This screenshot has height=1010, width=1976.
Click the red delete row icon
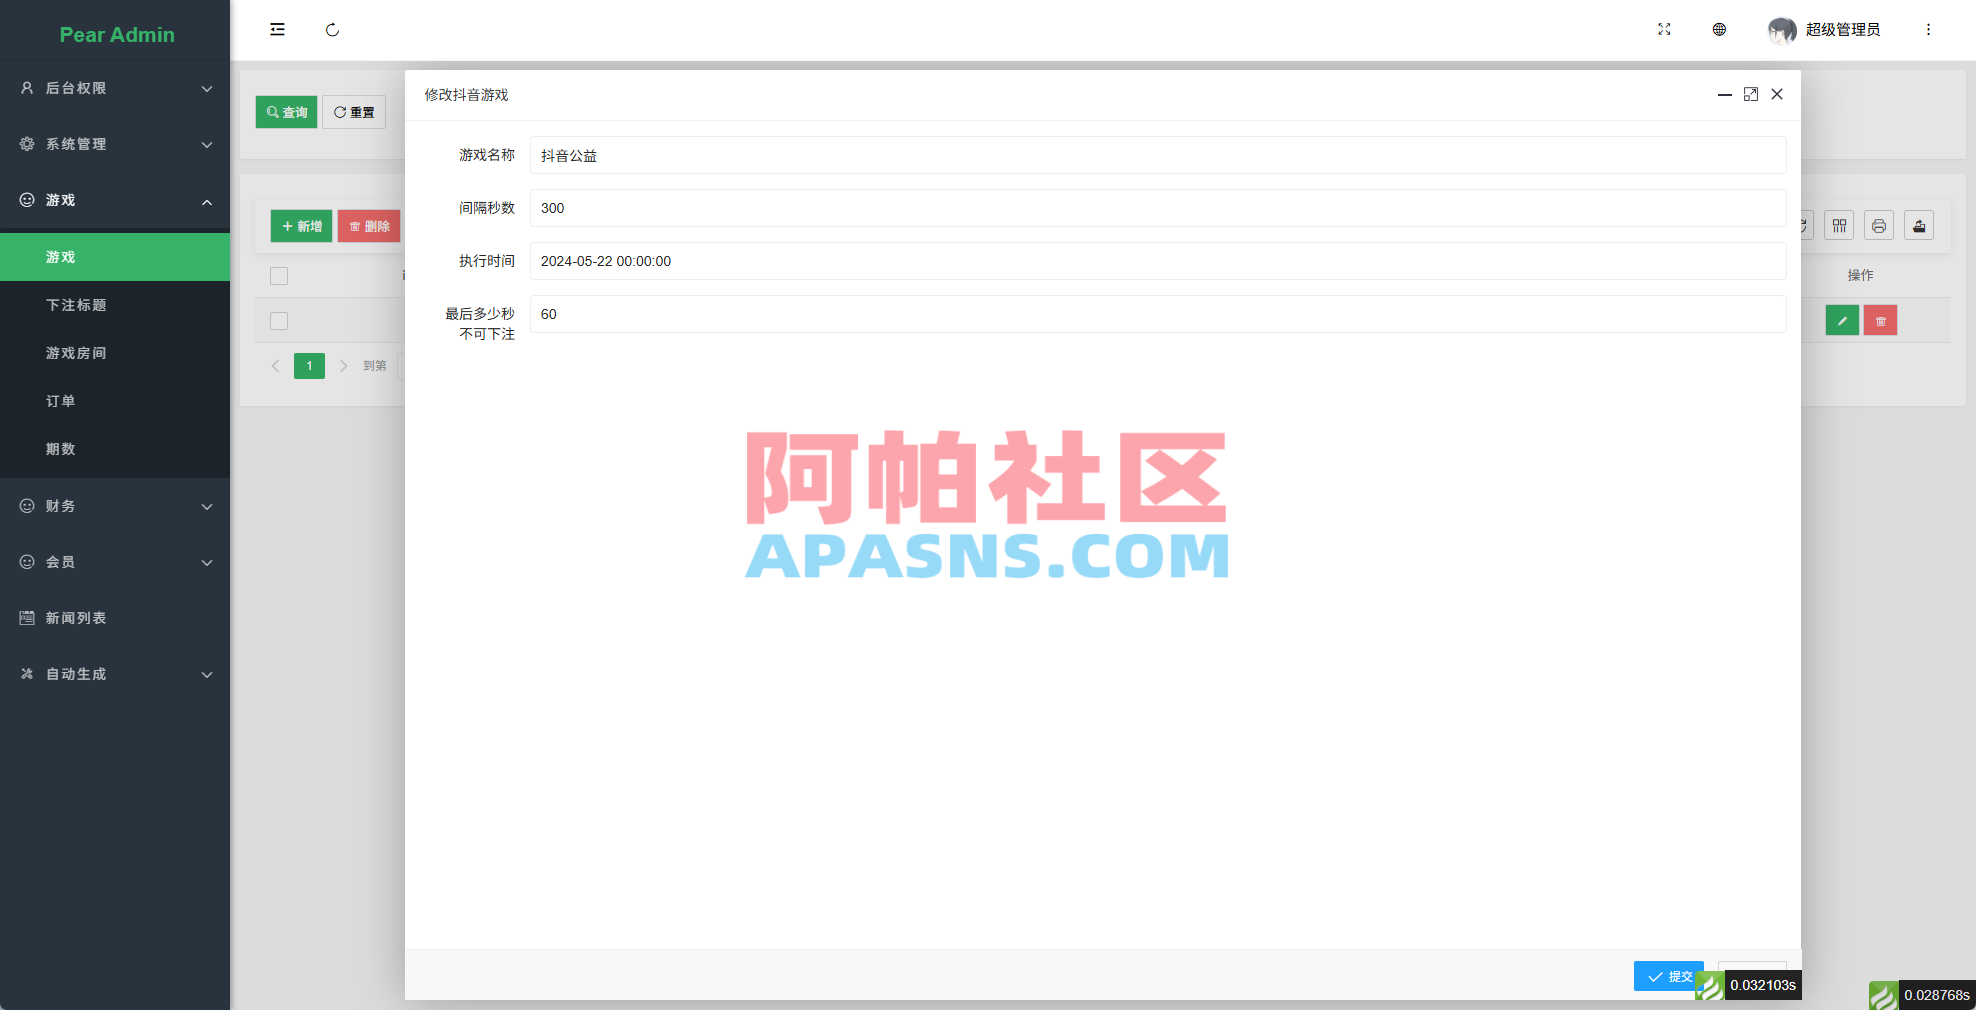pos(1880,321)
